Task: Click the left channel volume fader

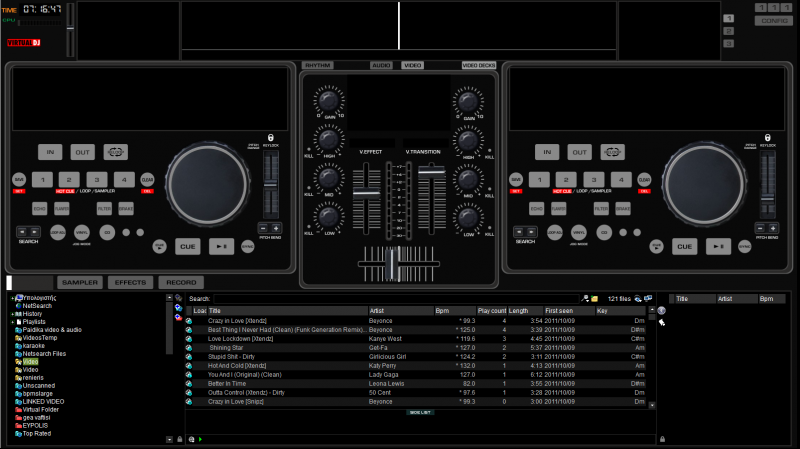Action: (x=366, y=193)
